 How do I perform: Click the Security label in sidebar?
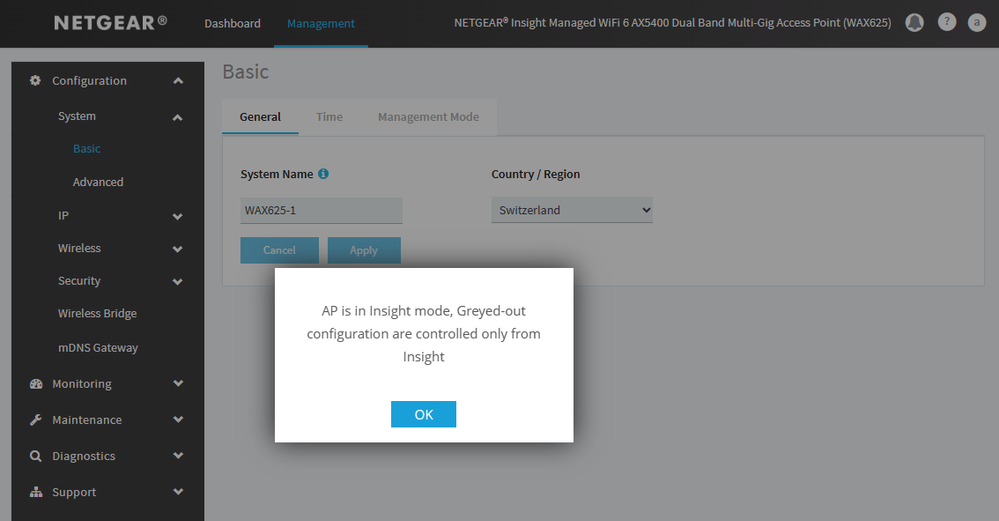[x=80, y=281]
